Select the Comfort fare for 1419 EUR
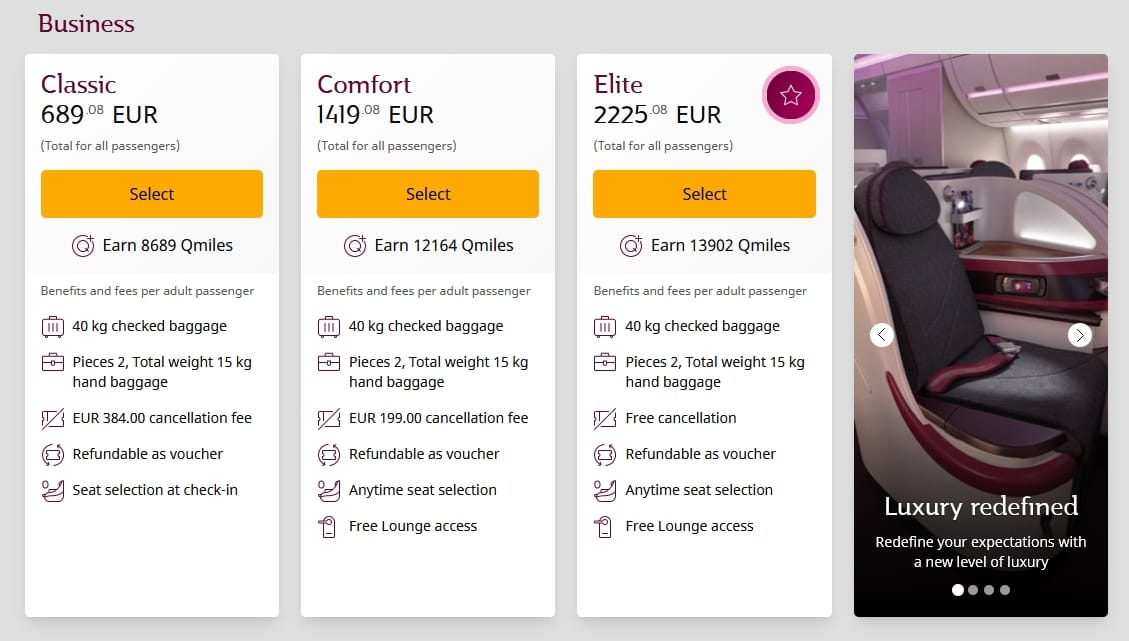Viewport: 1129px width, 641px height. (x=428, y=194)
